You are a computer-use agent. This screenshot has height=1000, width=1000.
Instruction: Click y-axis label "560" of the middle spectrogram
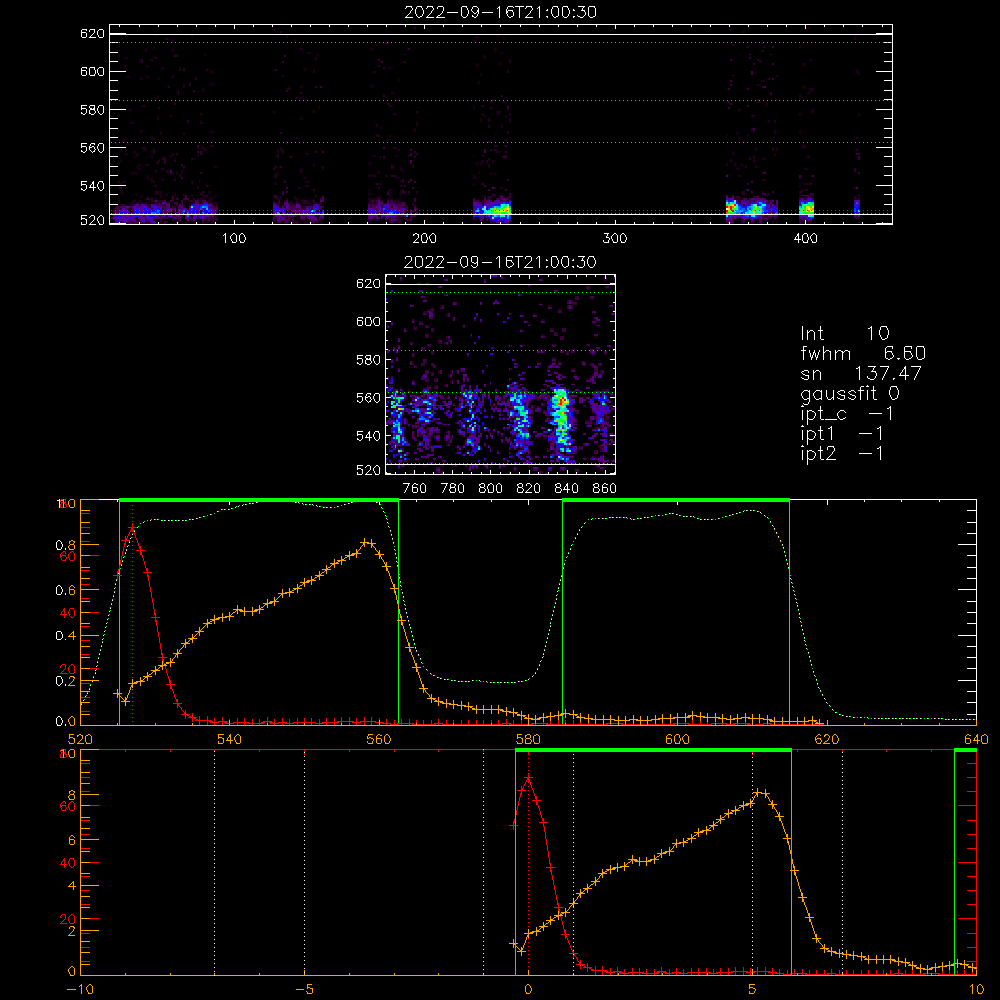369,397
